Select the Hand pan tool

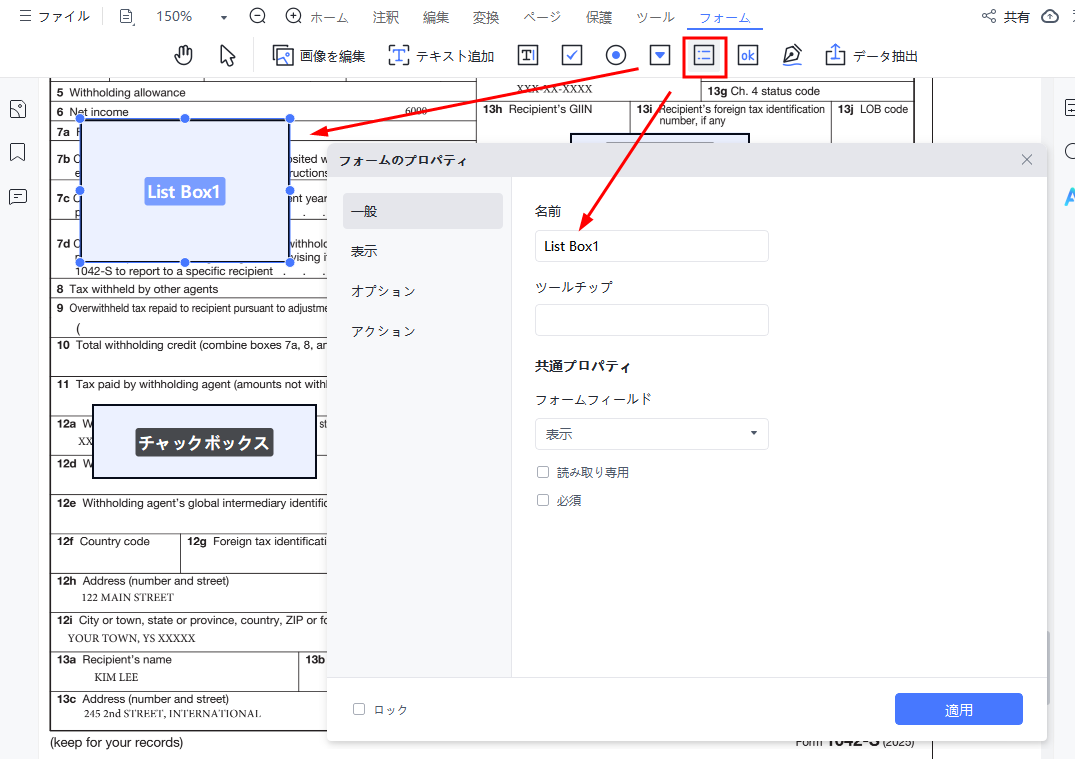[183, 55]
